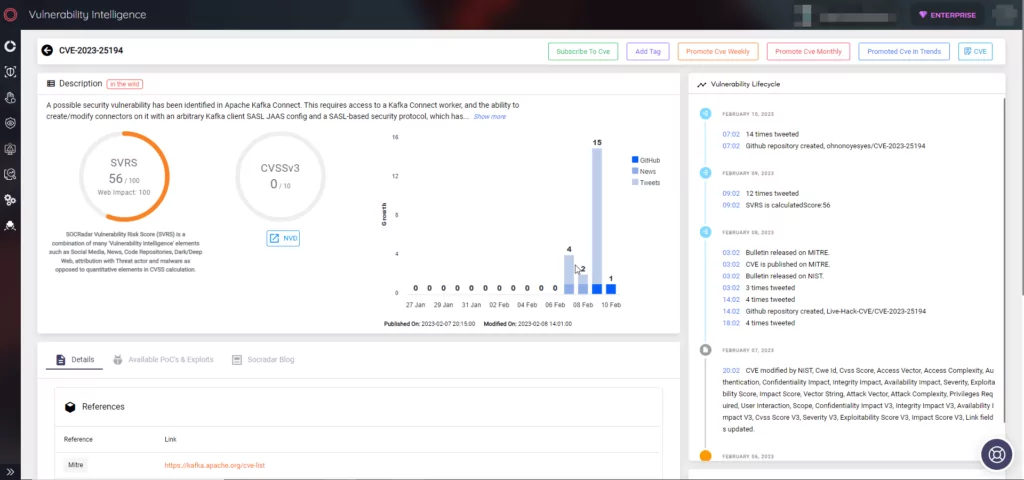
Task: Click '14 times tweeted' lifecycle entry
Action: coord(772,135)
